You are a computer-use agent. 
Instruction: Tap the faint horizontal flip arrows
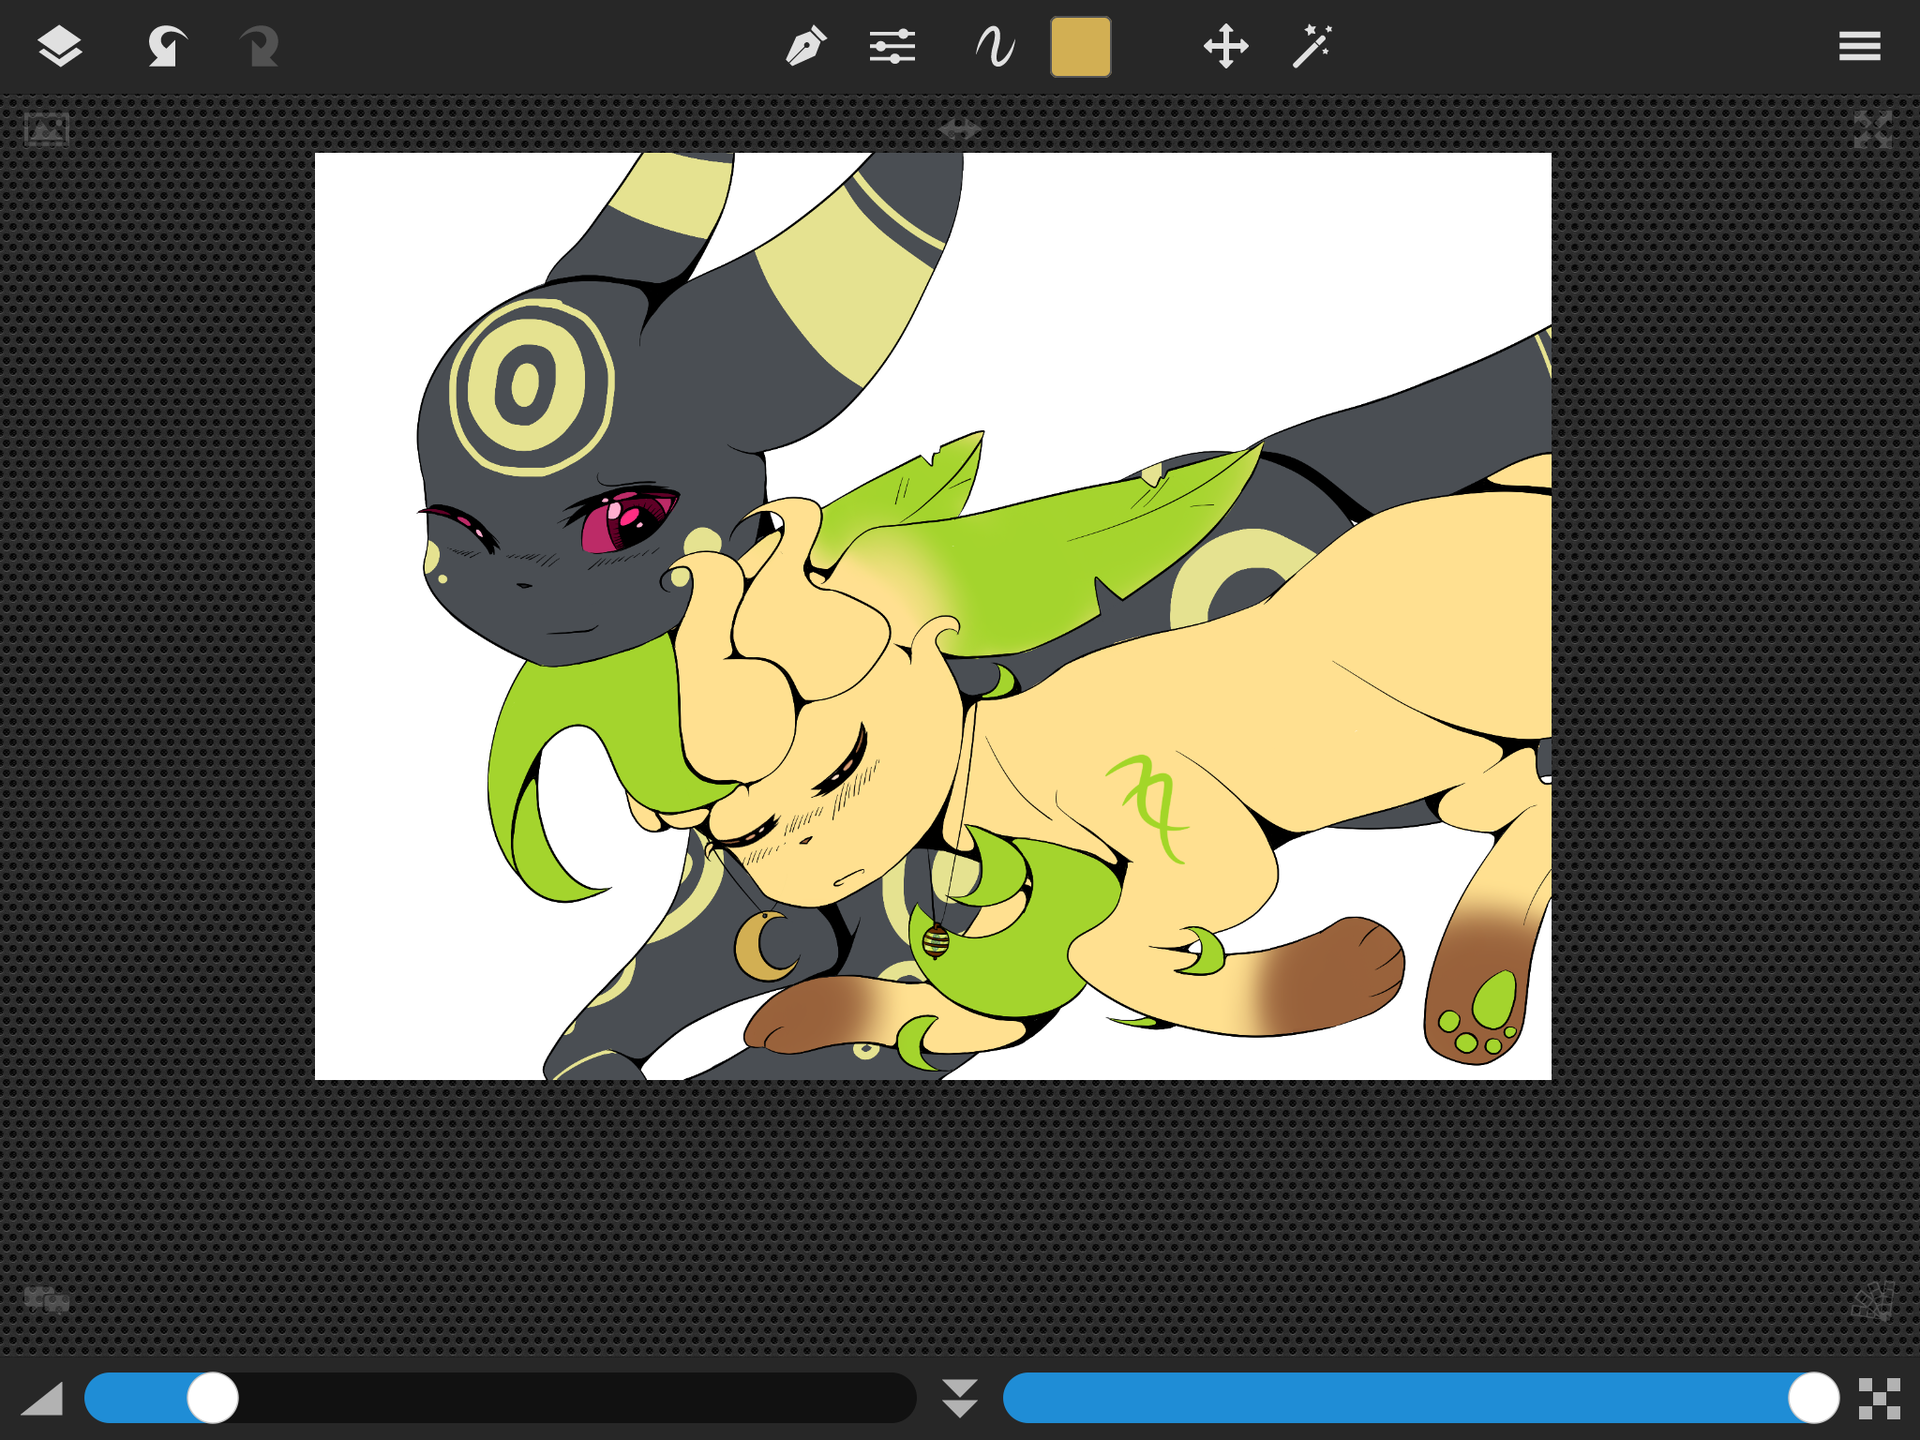(x=960, y=129)
